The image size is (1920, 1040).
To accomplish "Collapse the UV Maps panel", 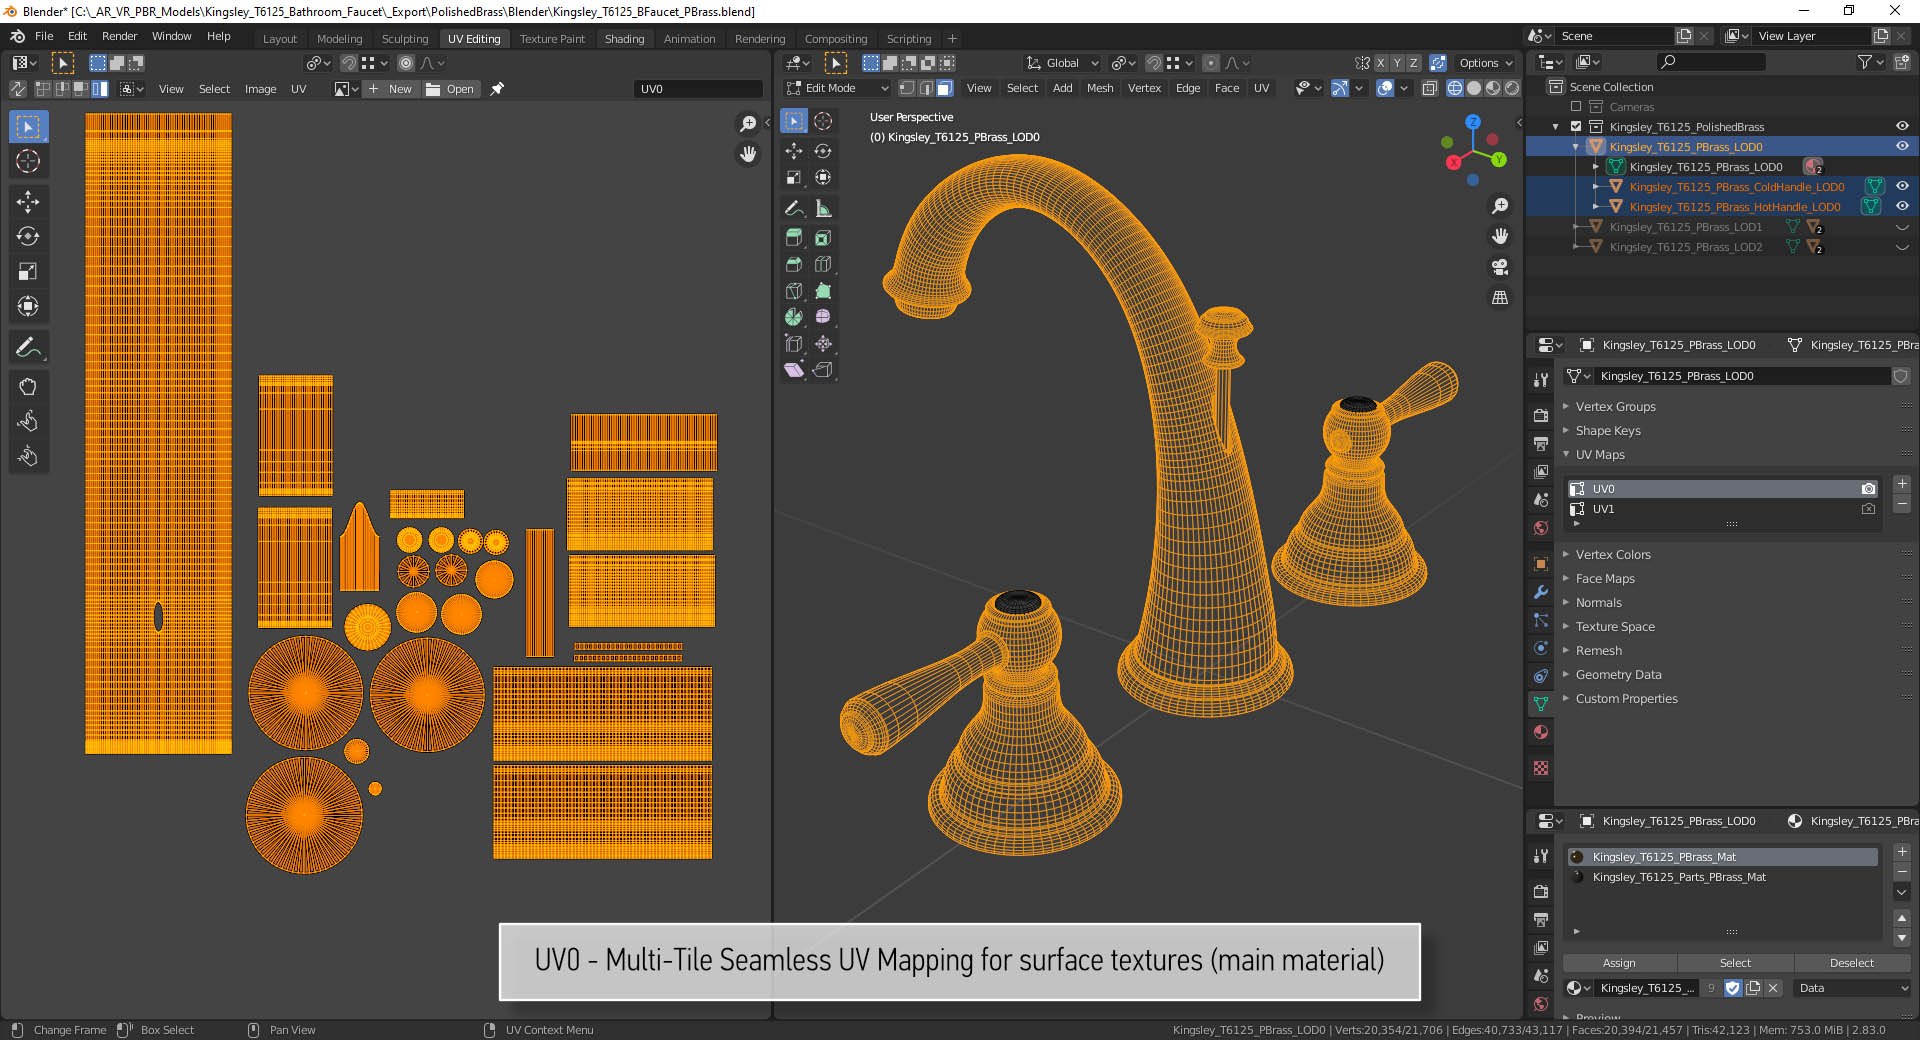I will [1600, 455].
